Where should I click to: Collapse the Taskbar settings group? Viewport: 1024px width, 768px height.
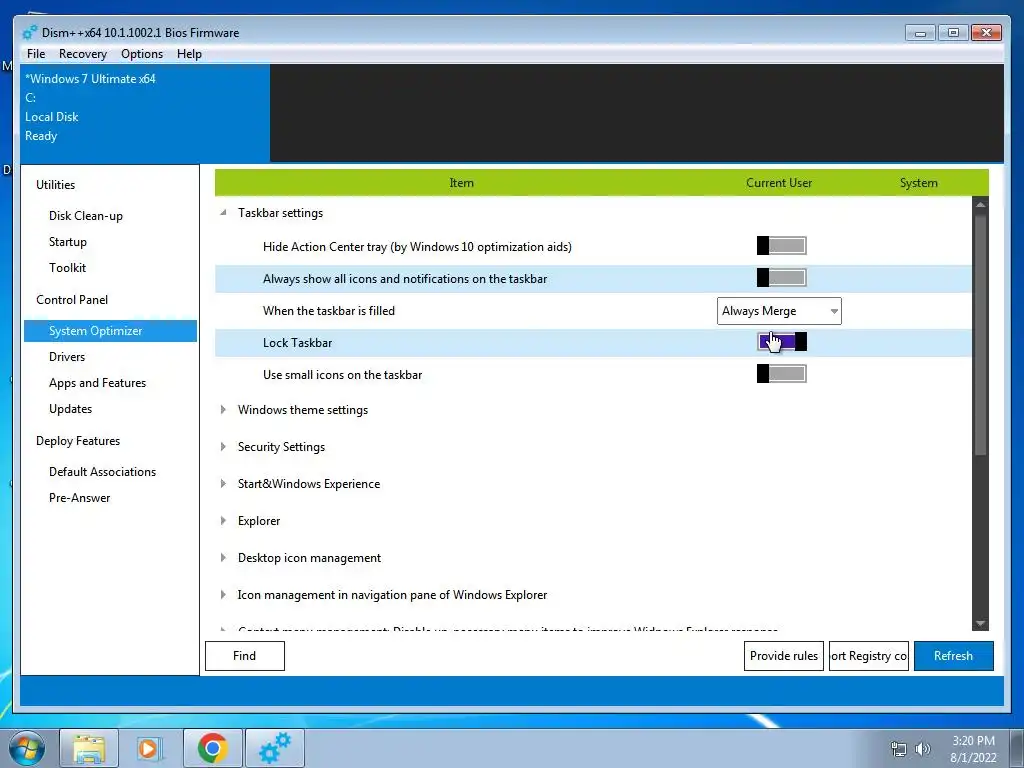click(223, 213)
